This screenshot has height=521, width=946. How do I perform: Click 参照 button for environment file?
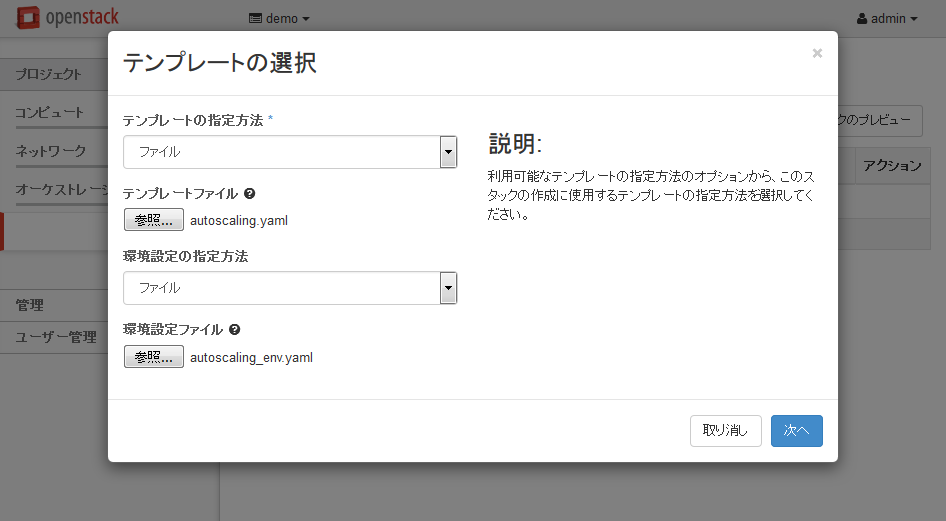click(154, 356)
